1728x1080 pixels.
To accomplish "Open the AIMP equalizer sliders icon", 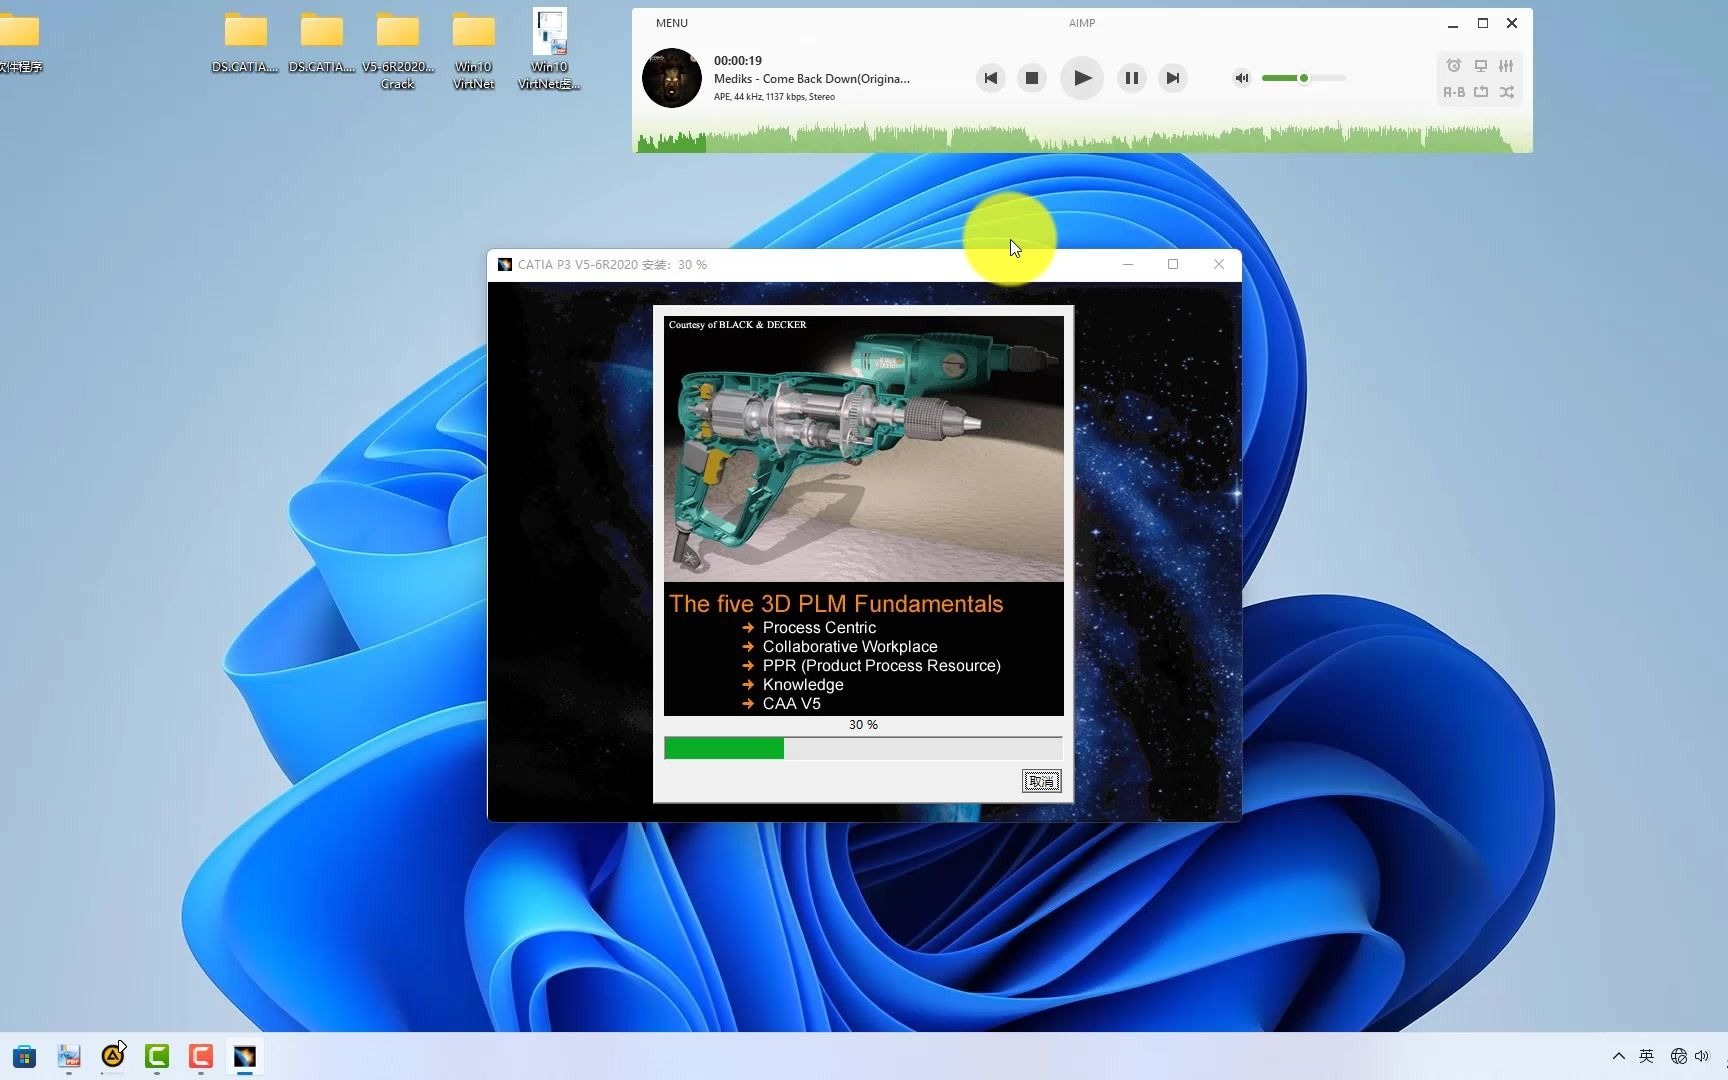I will 1506,66.
